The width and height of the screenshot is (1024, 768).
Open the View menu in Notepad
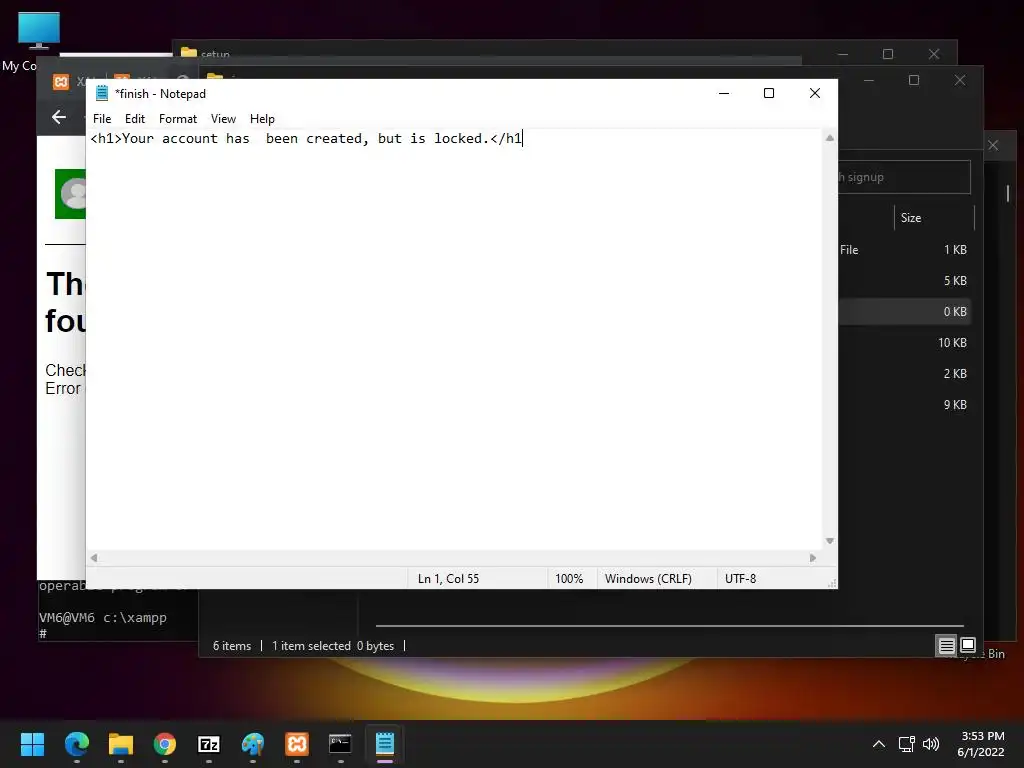pos(223,119)
